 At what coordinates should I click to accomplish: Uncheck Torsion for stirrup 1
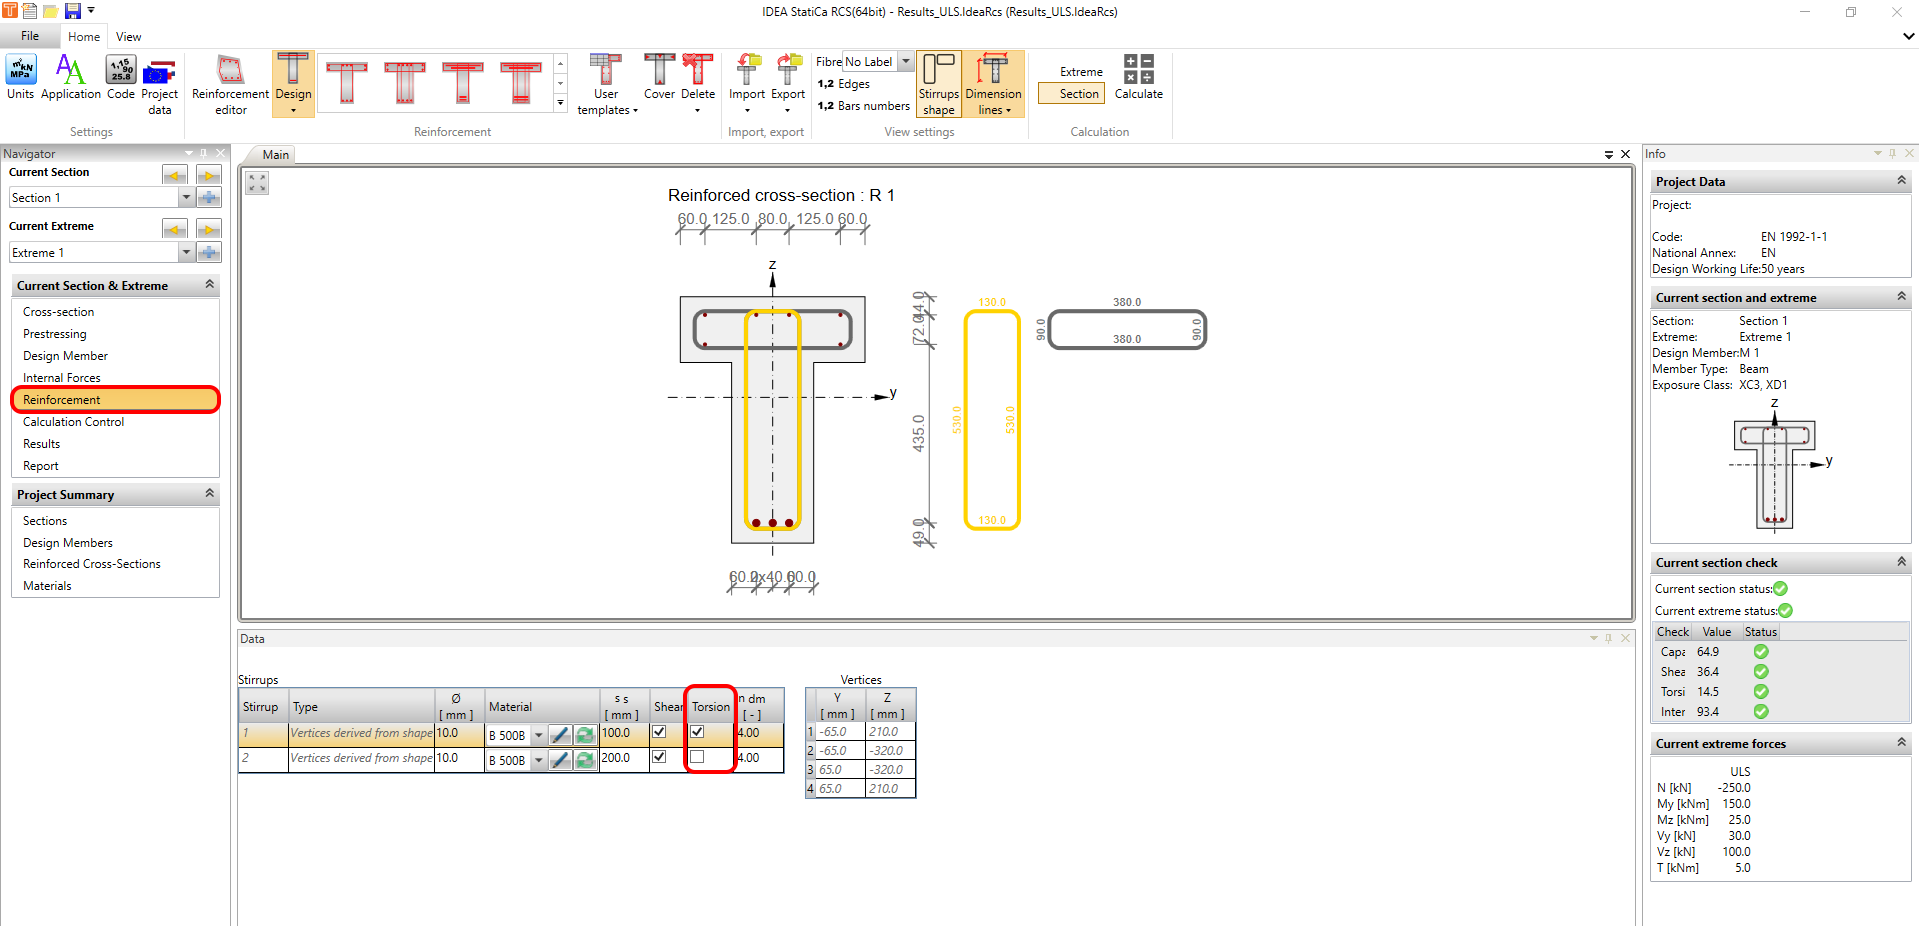697,733
